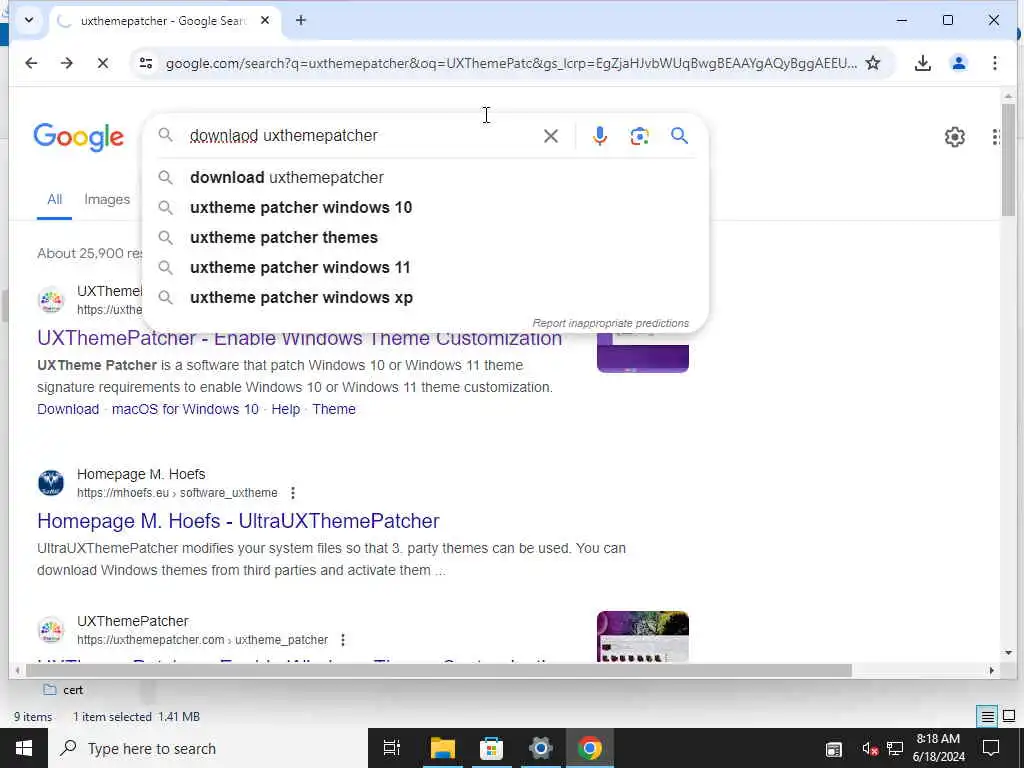Click the vertical page scrollbar thumb
The height and width of the screenshot is (768, 1024).
pyautogui.click(x=1008, y=159)
